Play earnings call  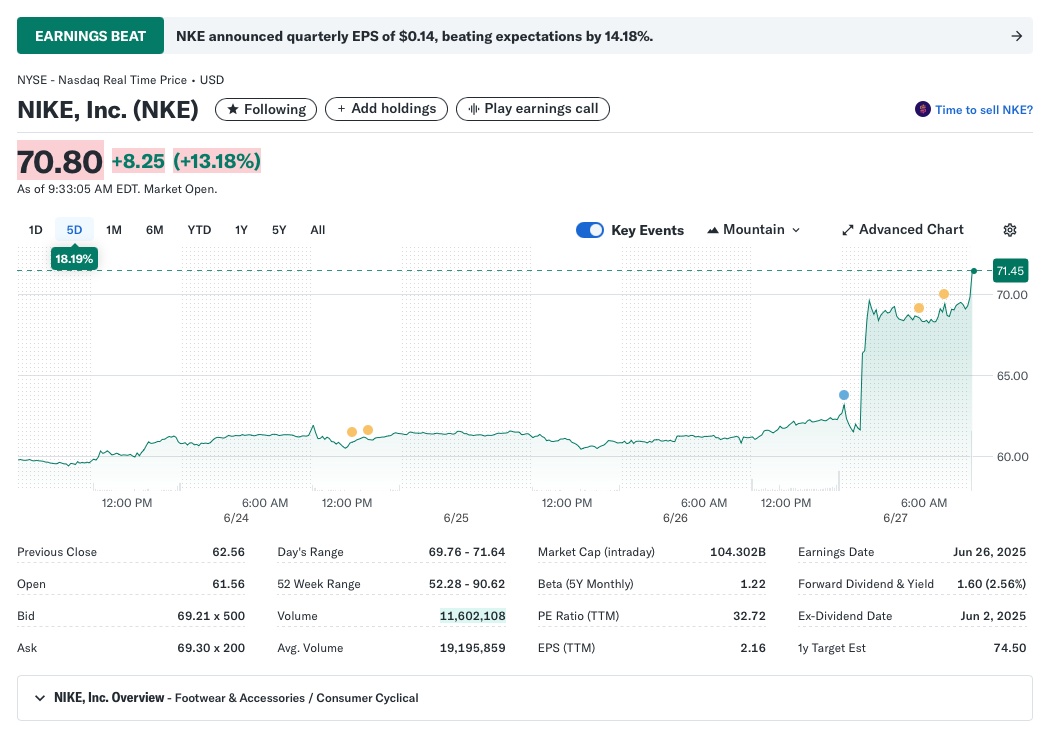point(533,109)
